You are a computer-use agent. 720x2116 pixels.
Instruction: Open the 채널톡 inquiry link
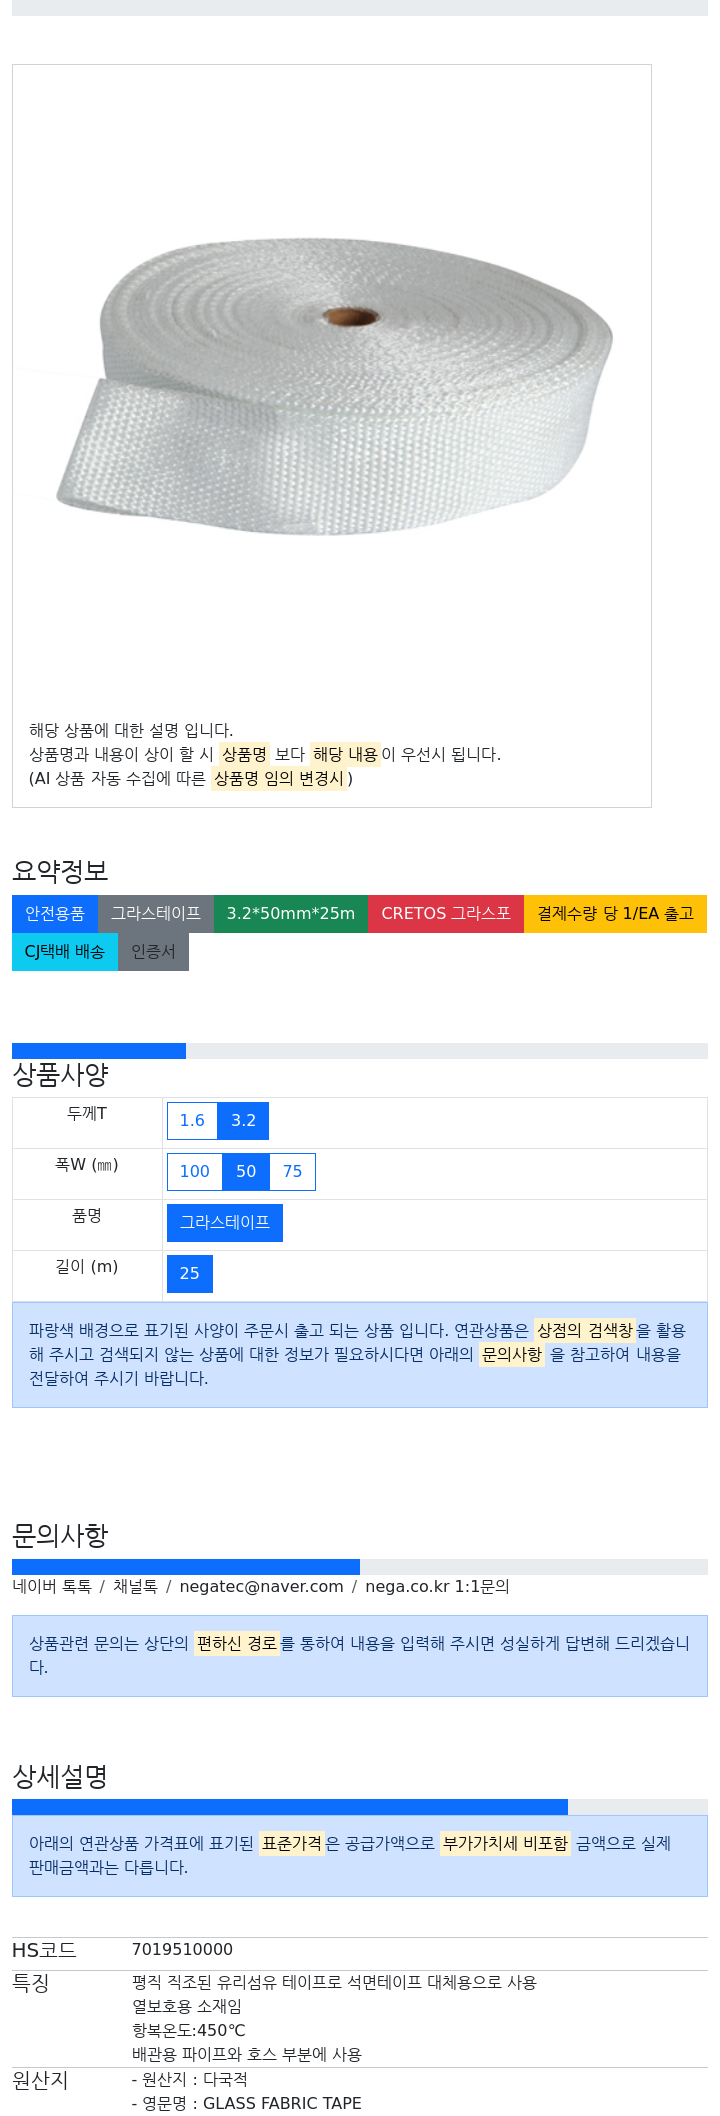pos(135,1587)
